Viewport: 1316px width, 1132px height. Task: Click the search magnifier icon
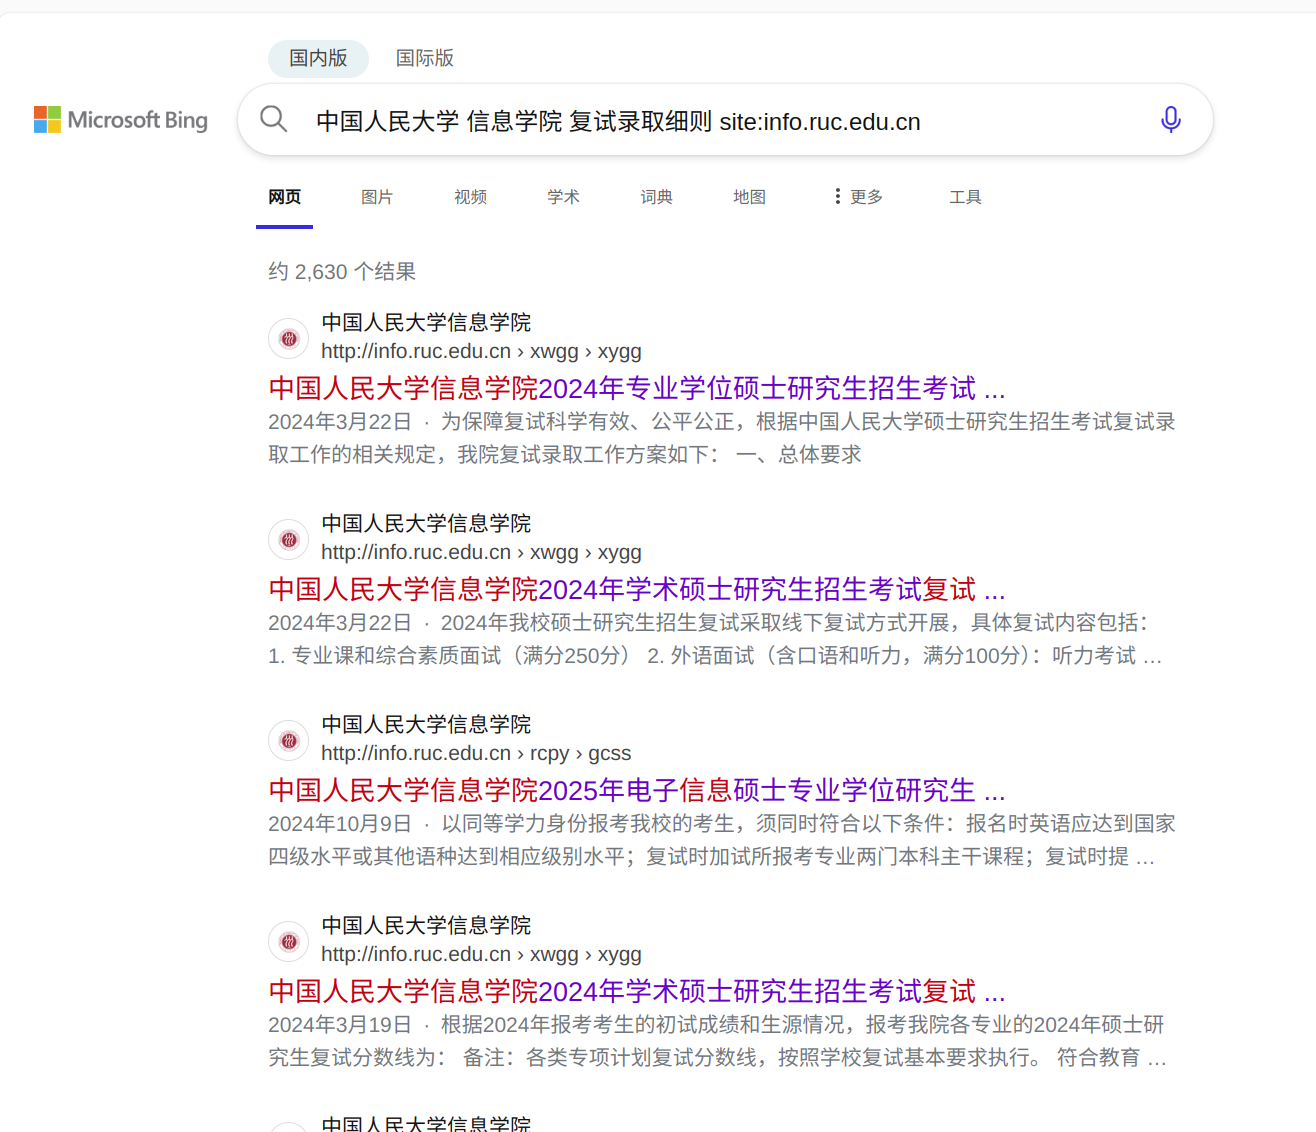[273, 120]
